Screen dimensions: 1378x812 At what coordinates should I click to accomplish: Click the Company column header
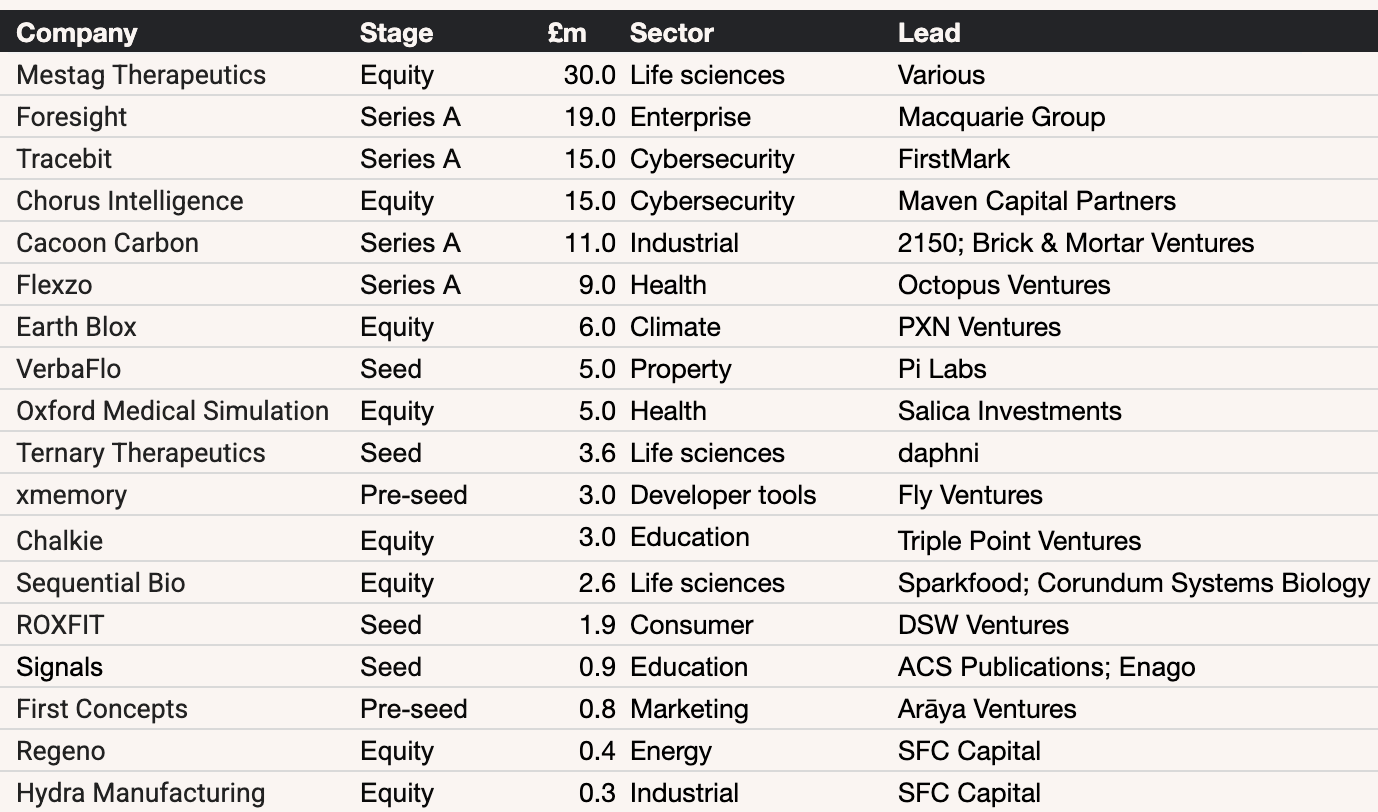[77, 33]
